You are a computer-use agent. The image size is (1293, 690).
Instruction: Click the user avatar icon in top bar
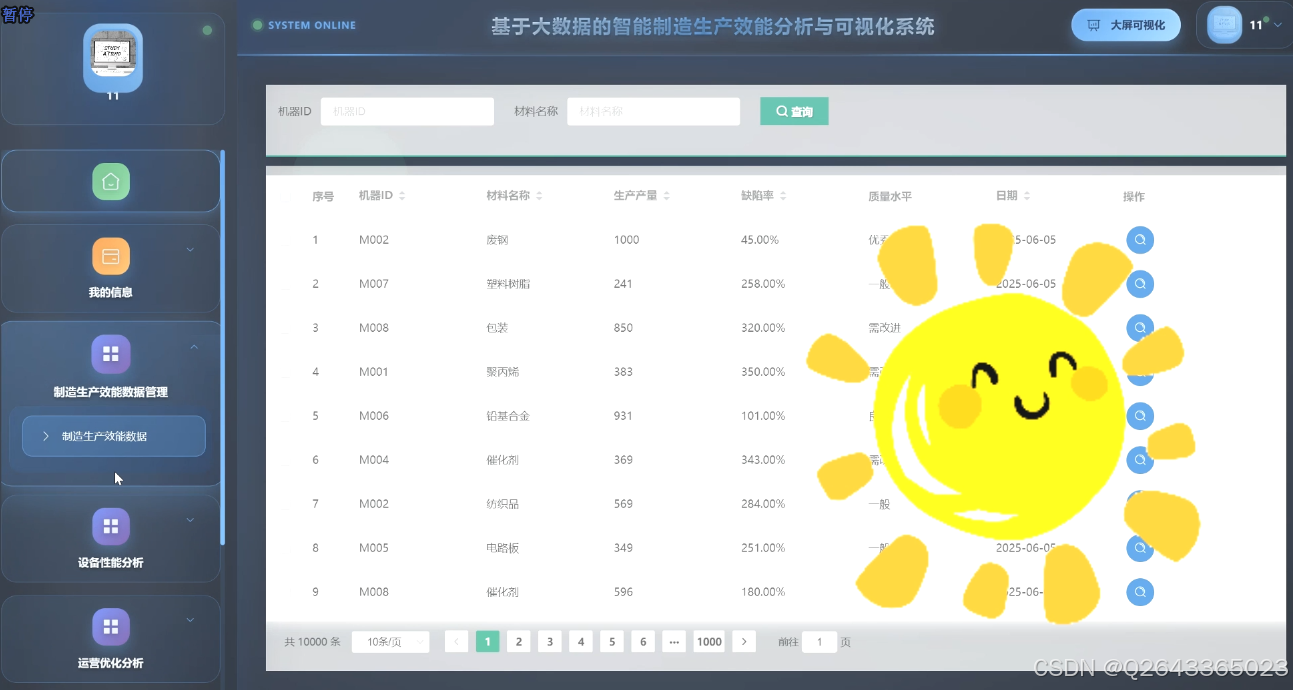click(x=1224, y=24)
